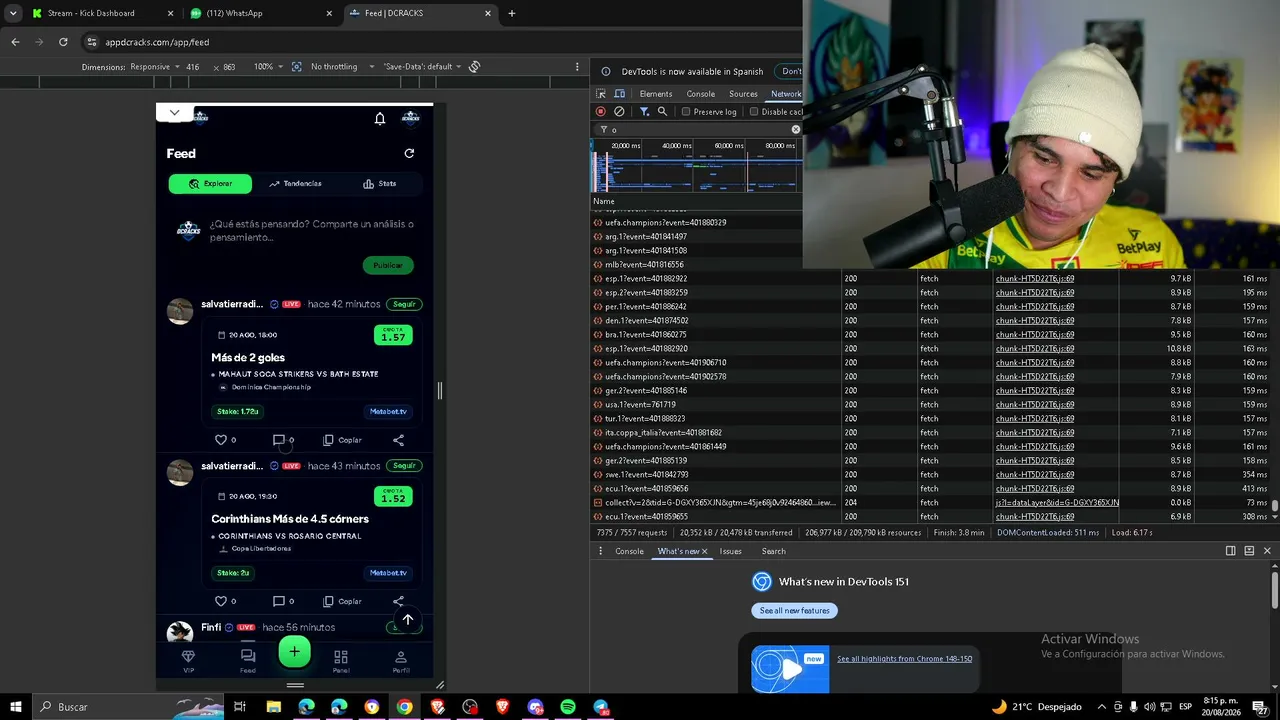This screenshot has height=720, width=1280.
Task: Toggle the network filter funnel icon
Action: [x=644, y=112]
